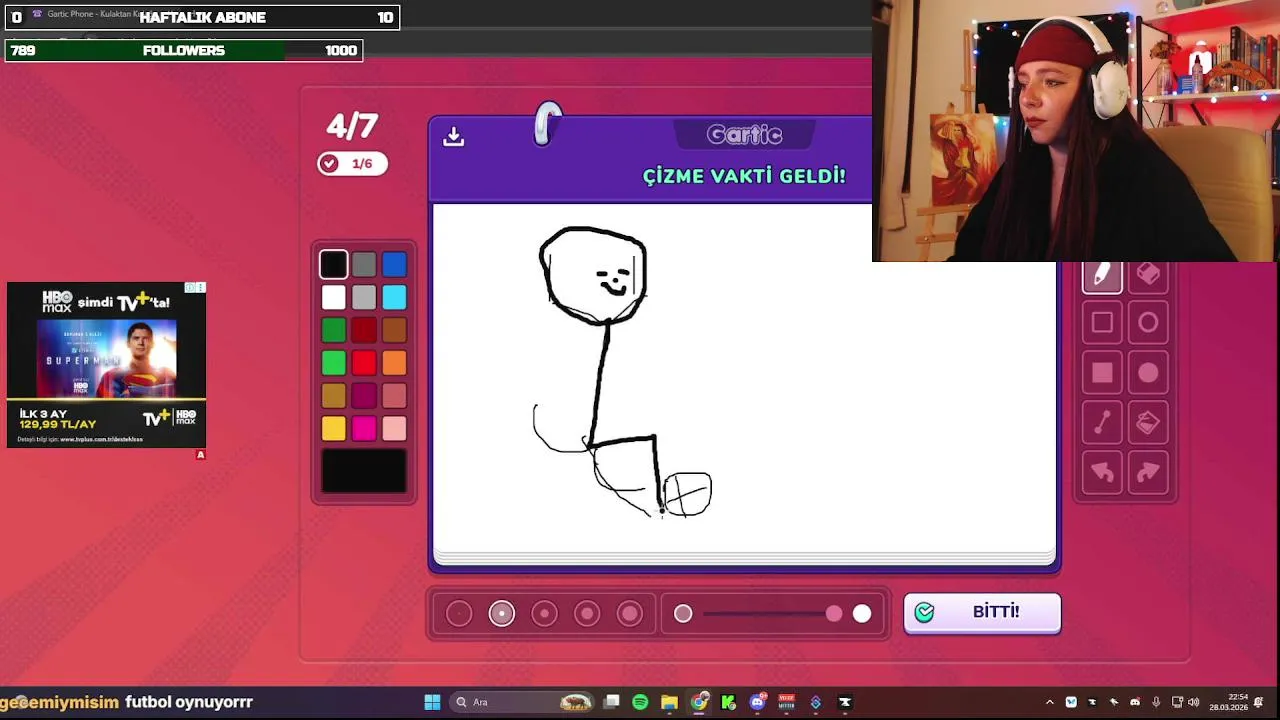Open Windows Start menu
This screenshot has width=1280, height=720.
[432, 702]
